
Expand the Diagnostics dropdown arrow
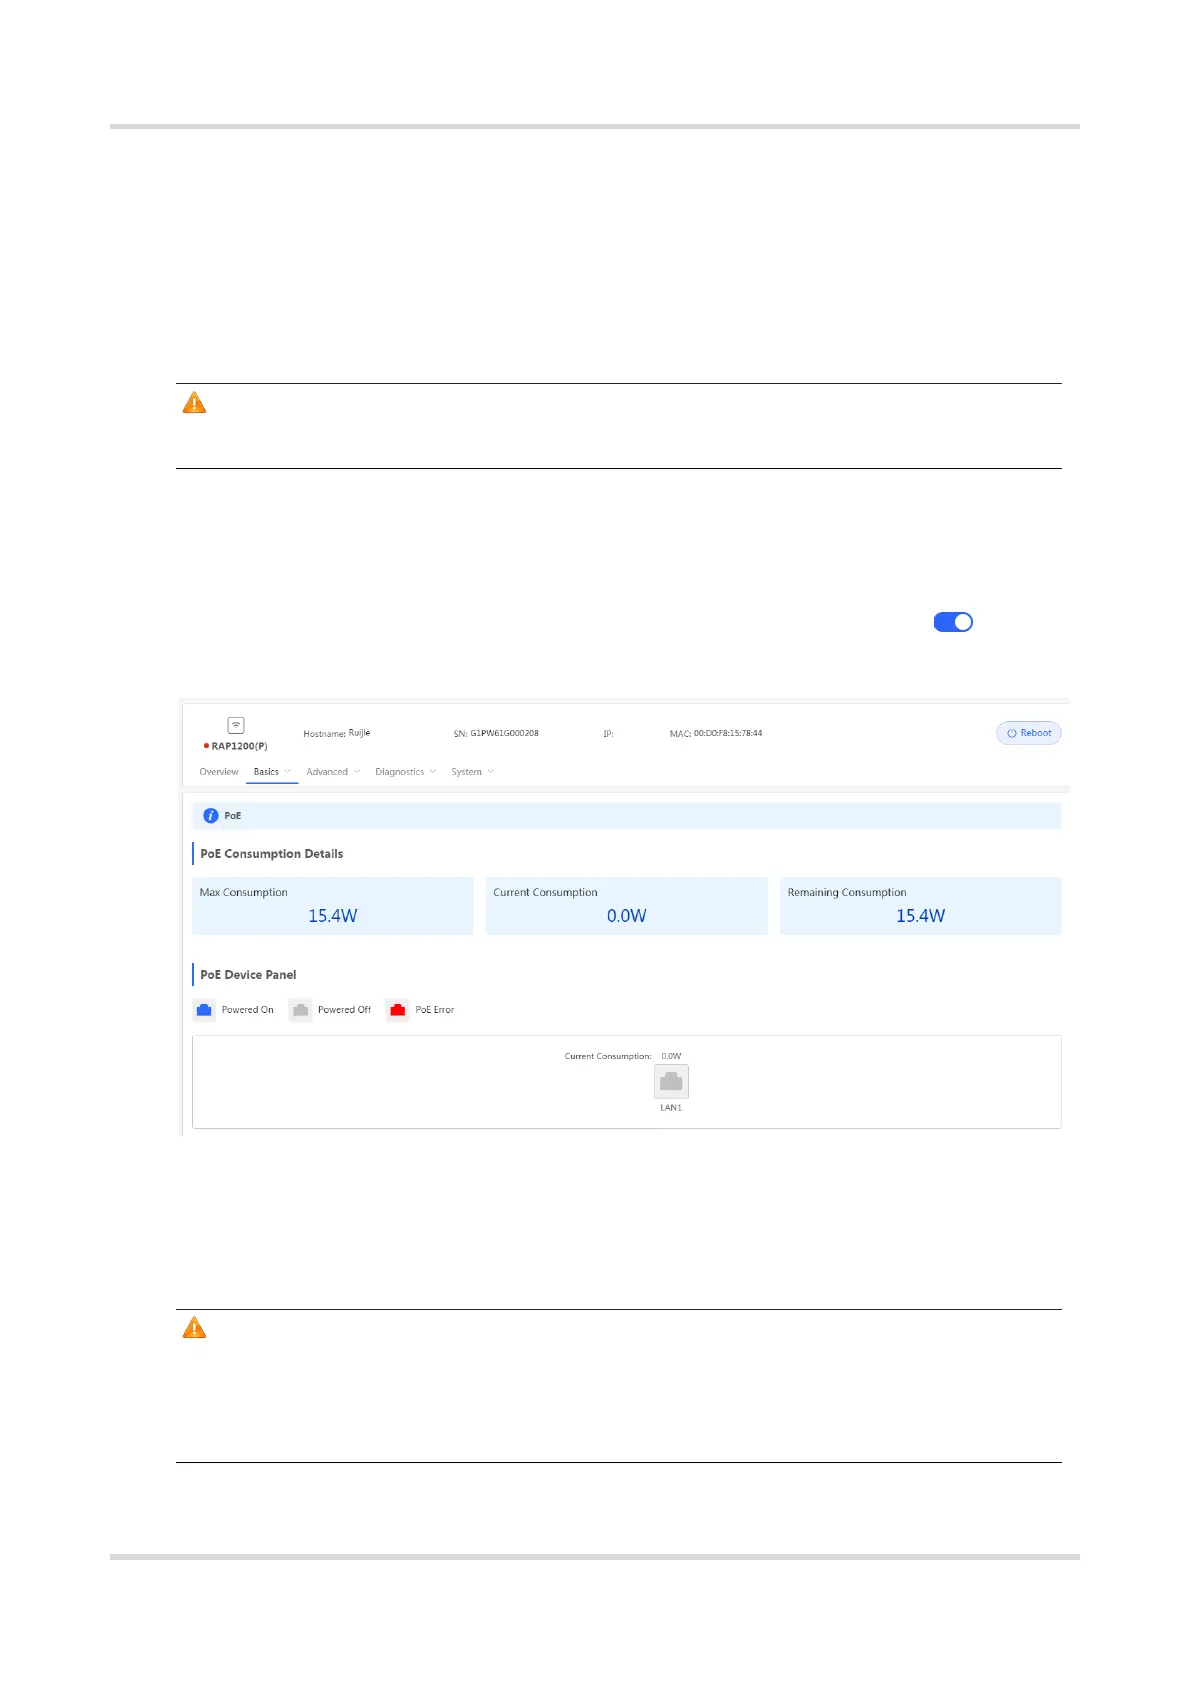click(433, 772)
